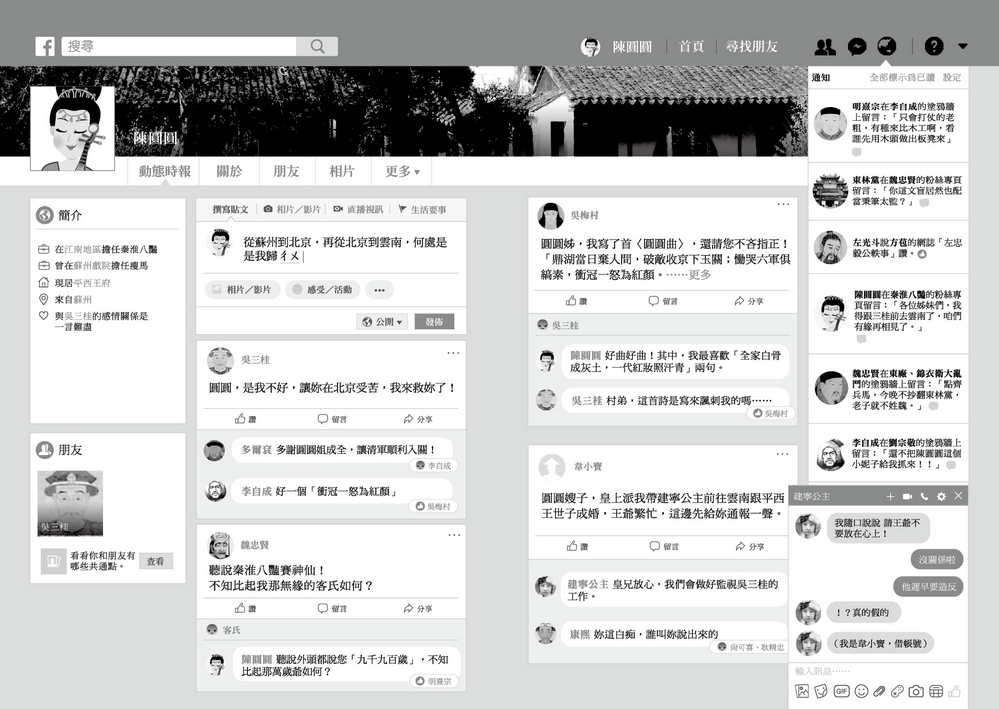The width and height of the screenshot is (999, 709).
Task: Click 陳圓圓 profile picture
Action: click(x=73, y=129)
